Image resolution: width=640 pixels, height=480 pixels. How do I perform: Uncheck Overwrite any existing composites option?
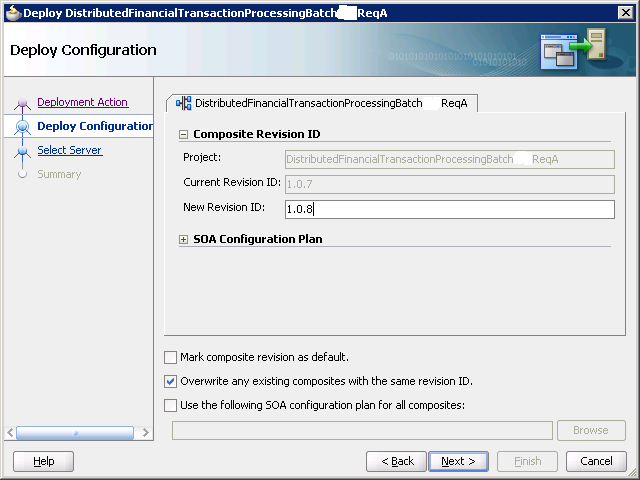pyautogui.click(x=170, y=381)
